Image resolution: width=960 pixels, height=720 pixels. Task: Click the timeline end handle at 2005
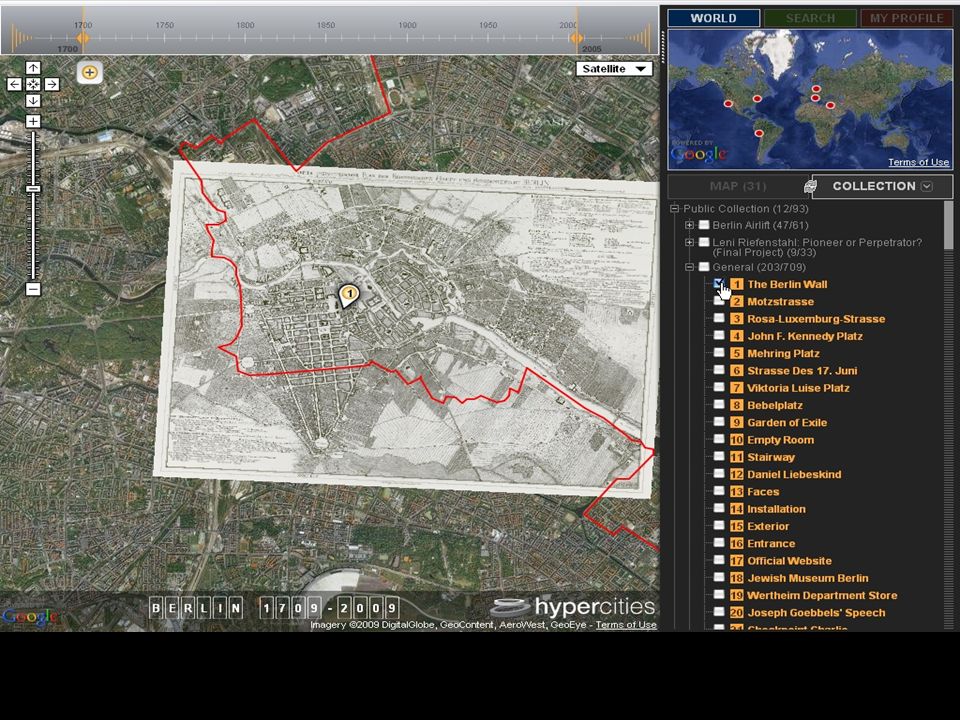point(576,38)
